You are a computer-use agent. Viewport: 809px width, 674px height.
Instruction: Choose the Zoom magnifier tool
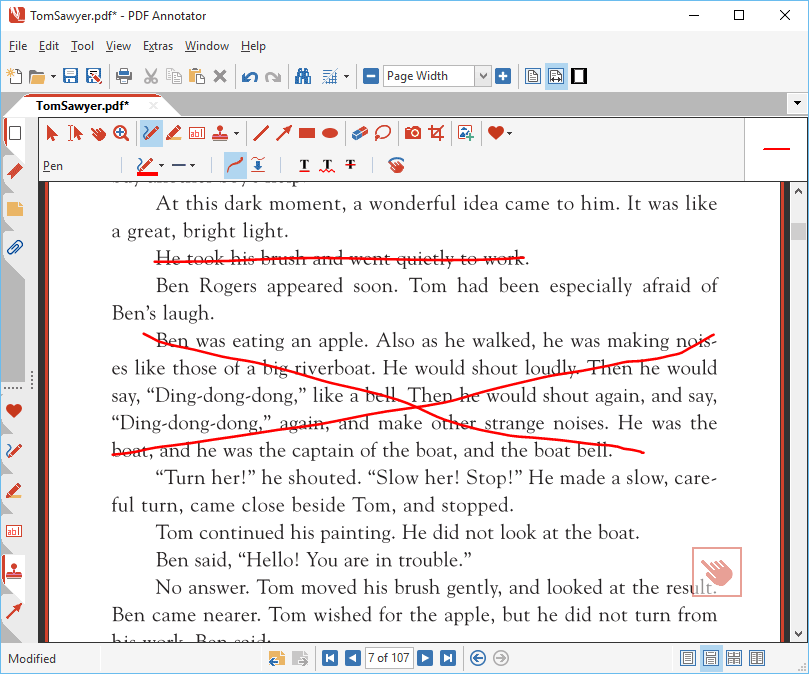click(x=121, y=134)
